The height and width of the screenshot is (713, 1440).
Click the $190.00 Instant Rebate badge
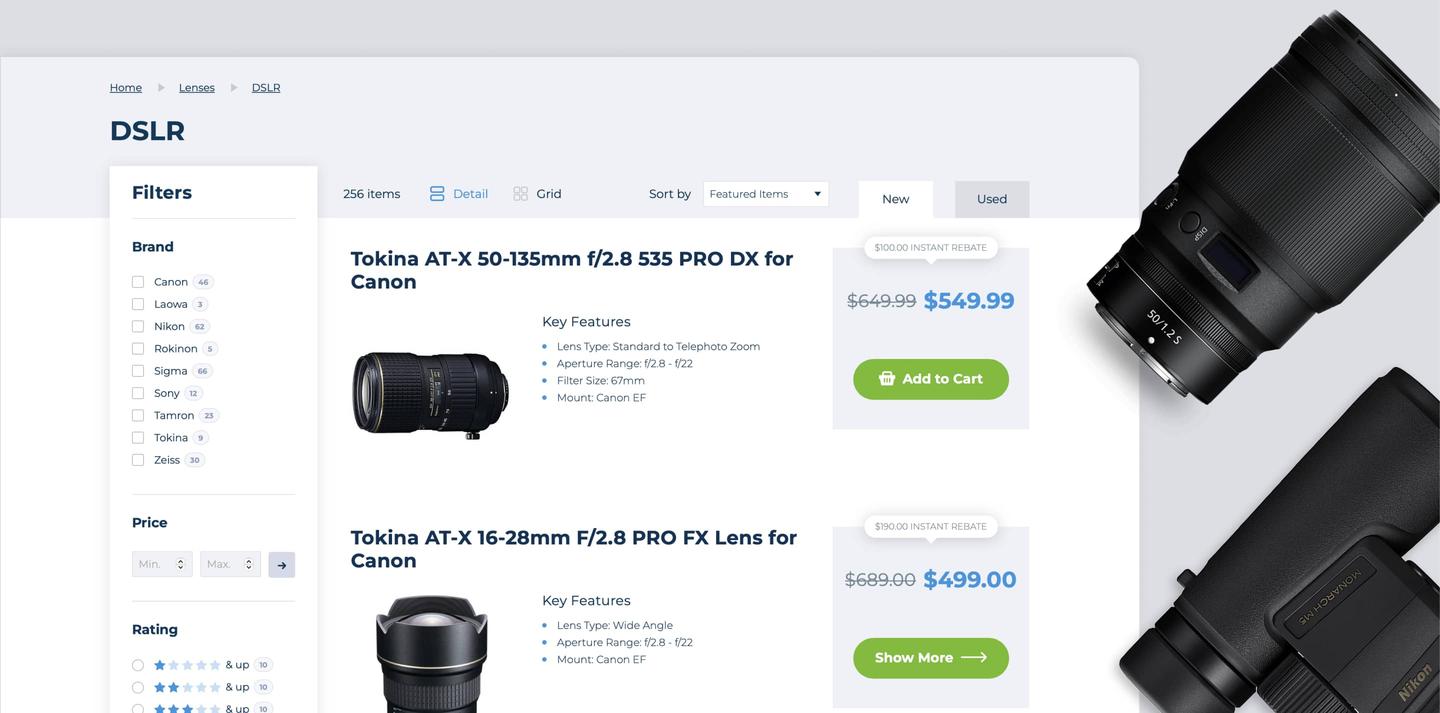931,526
